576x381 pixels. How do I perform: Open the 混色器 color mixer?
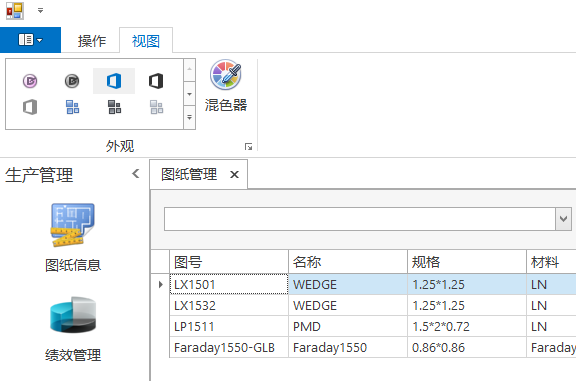(226, 86)
